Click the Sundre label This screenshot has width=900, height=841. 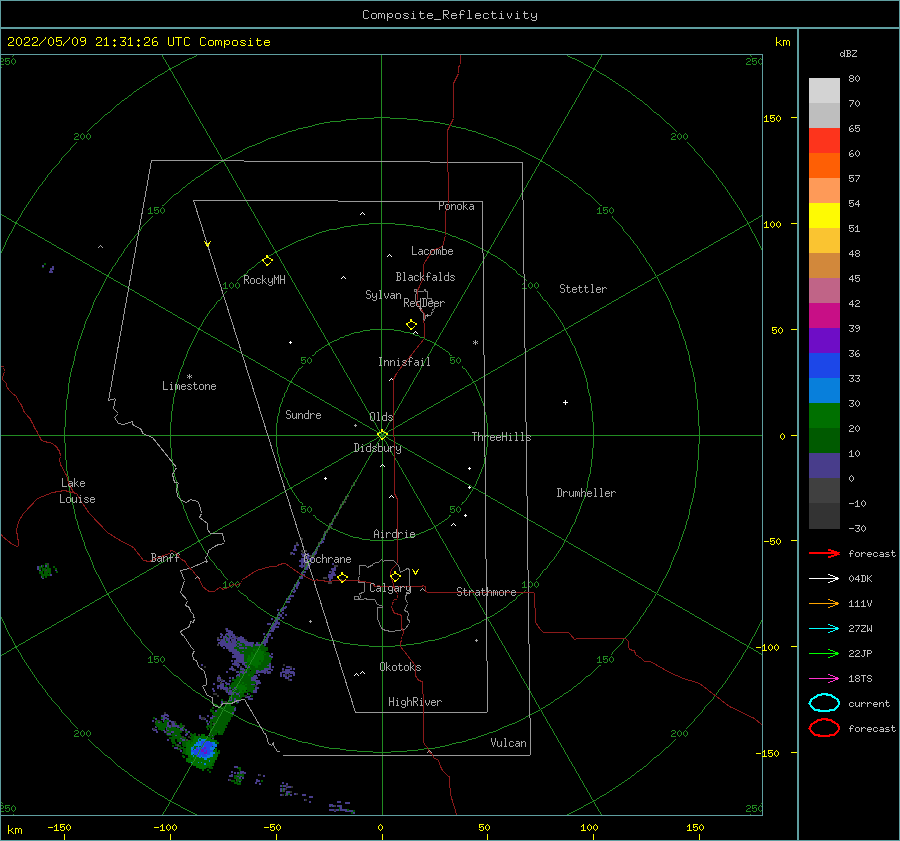304,415
